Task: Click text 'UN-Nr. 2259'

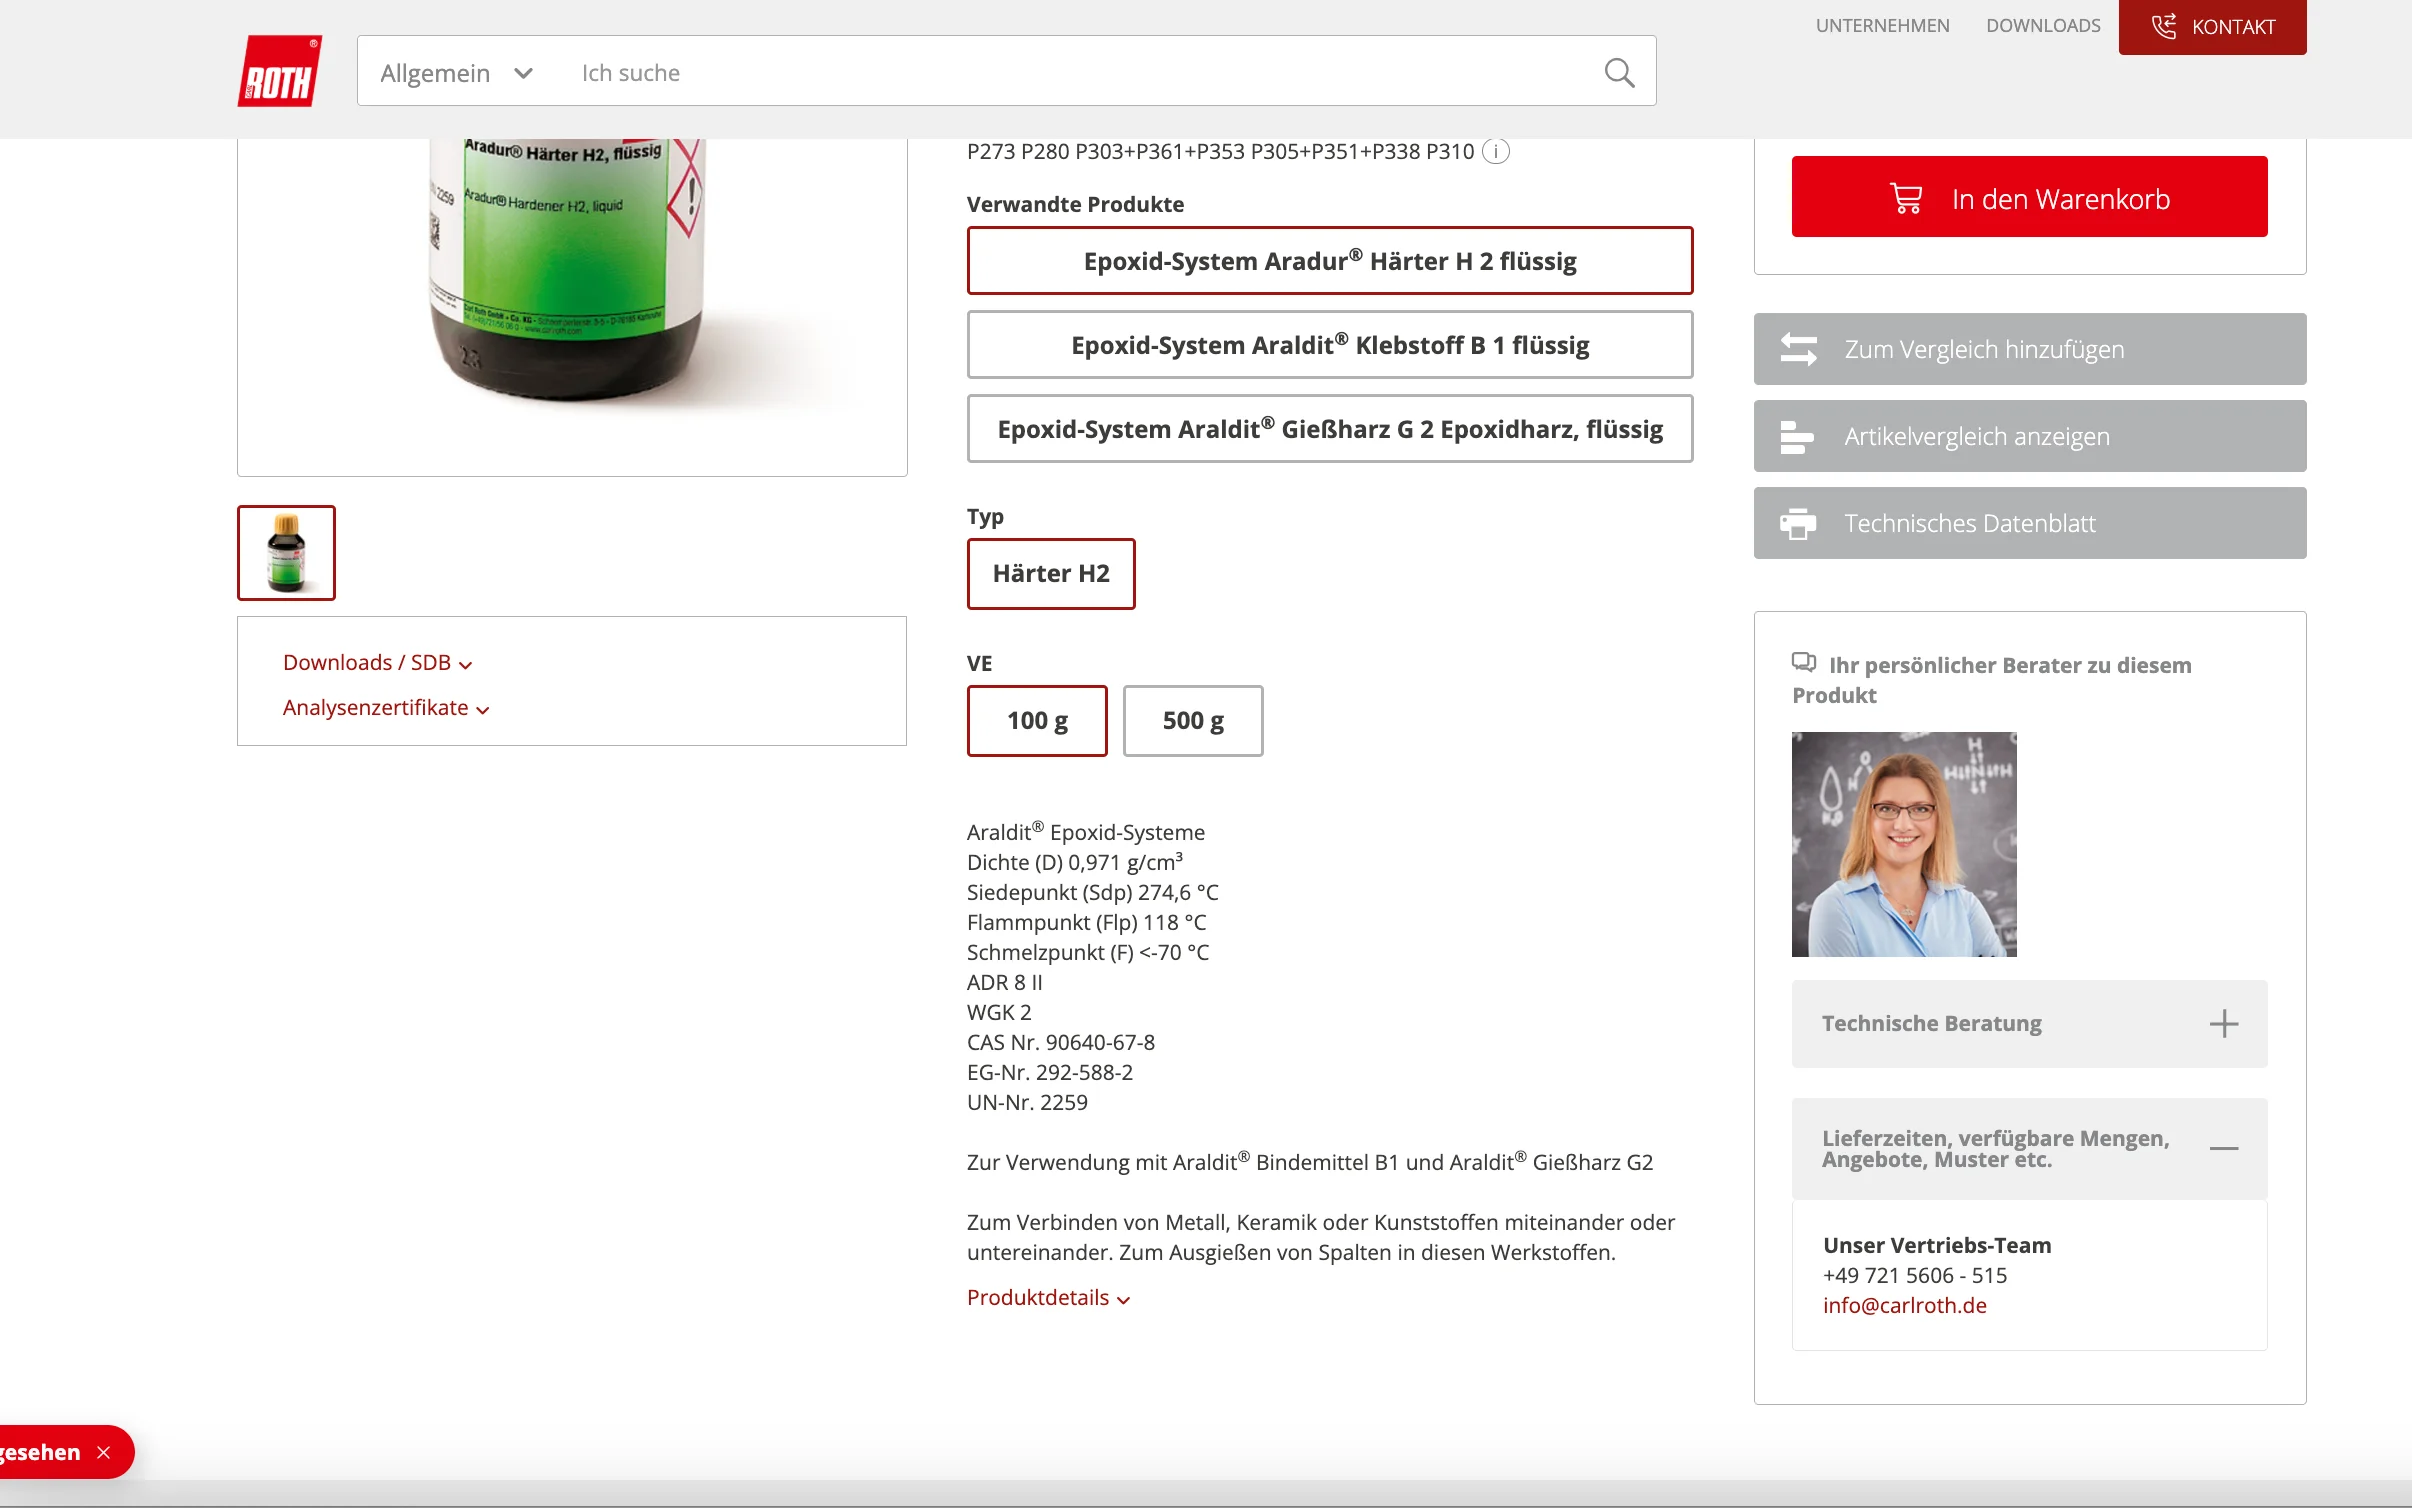Action: (x=1027, y=1102)
